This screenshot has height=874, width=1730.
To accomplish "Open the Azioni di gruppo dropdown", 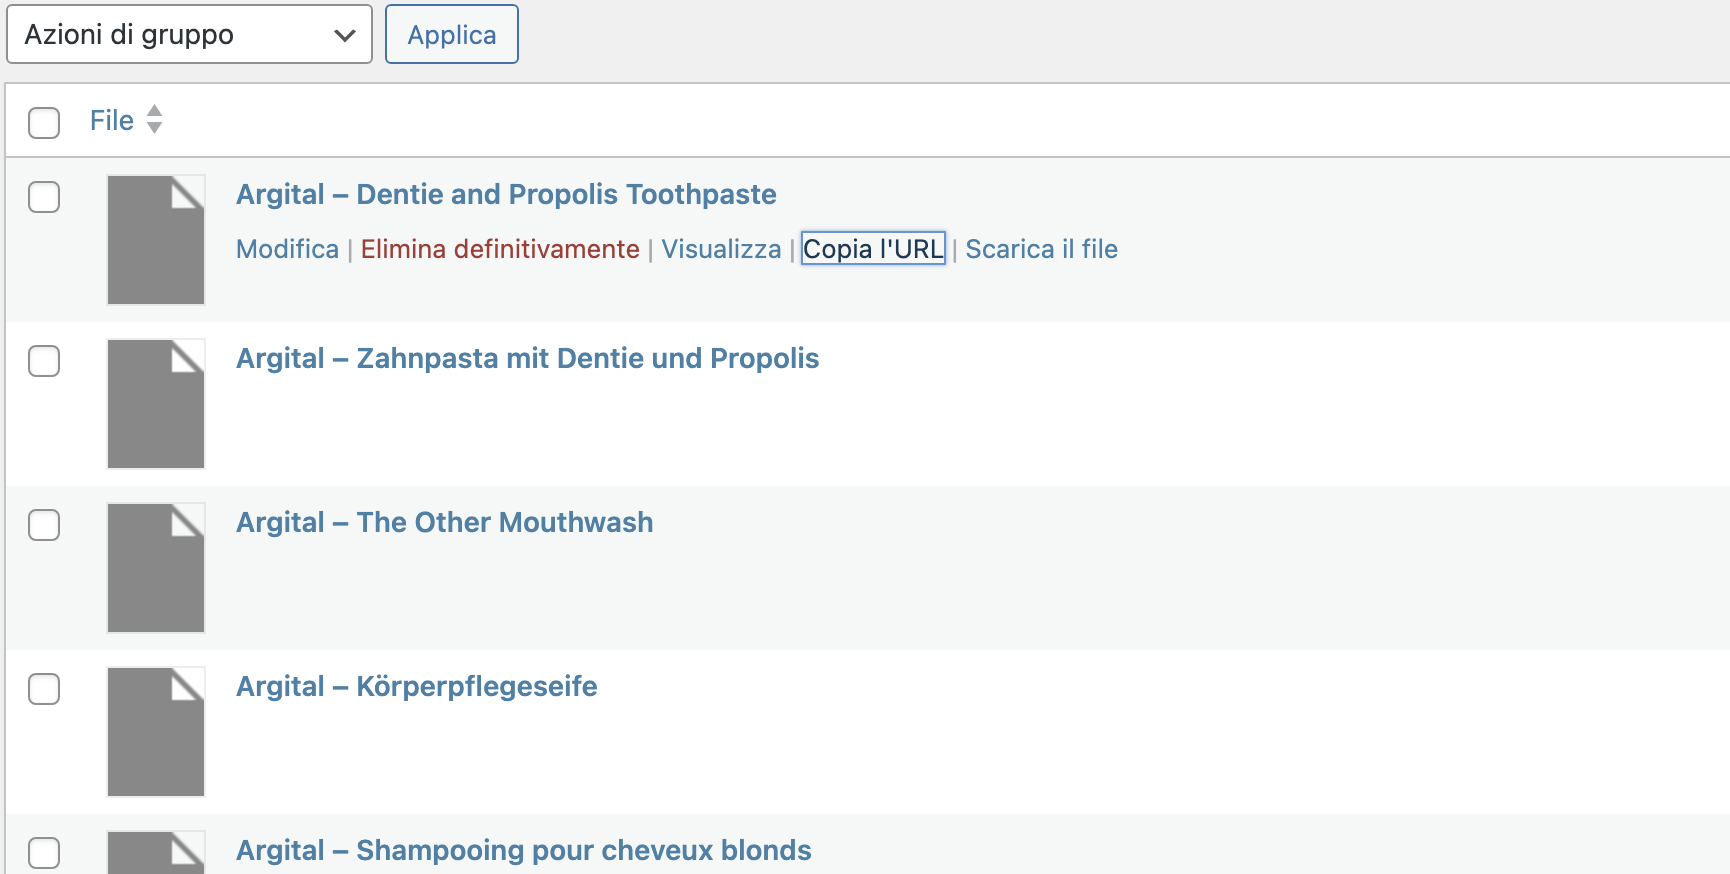I will tap(190, 34).
